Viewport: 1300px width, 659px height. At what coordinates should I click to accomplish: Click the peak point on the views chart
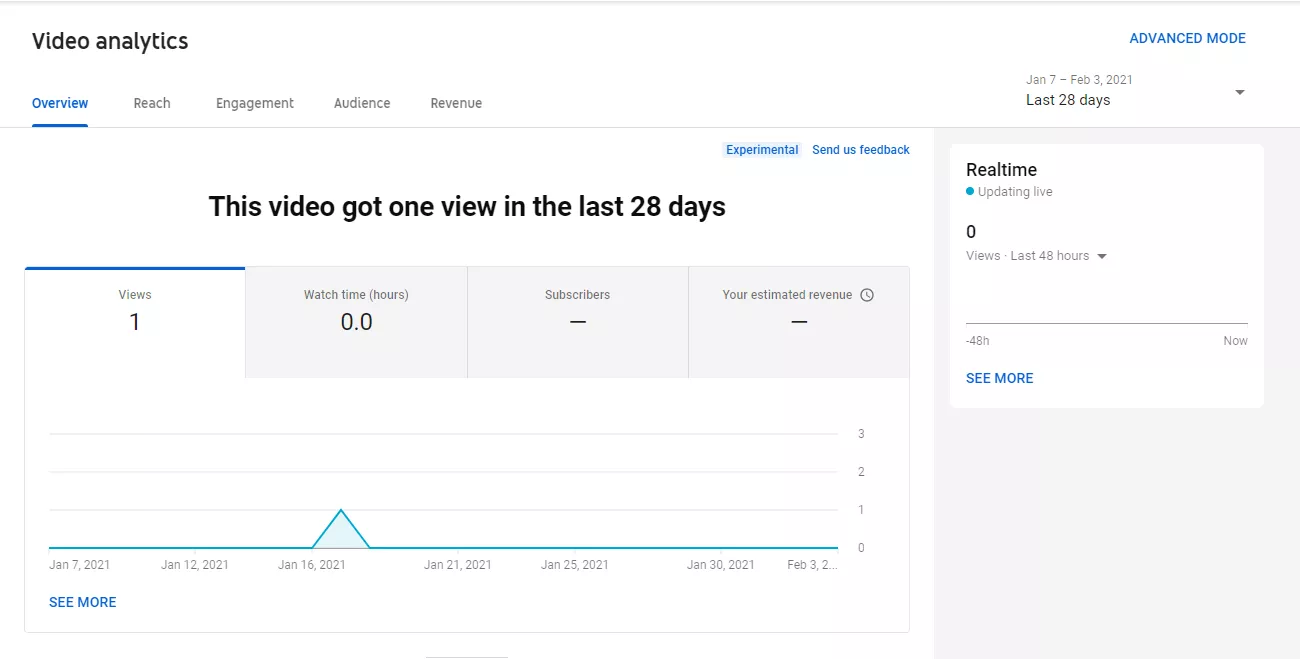pos(341,510)
